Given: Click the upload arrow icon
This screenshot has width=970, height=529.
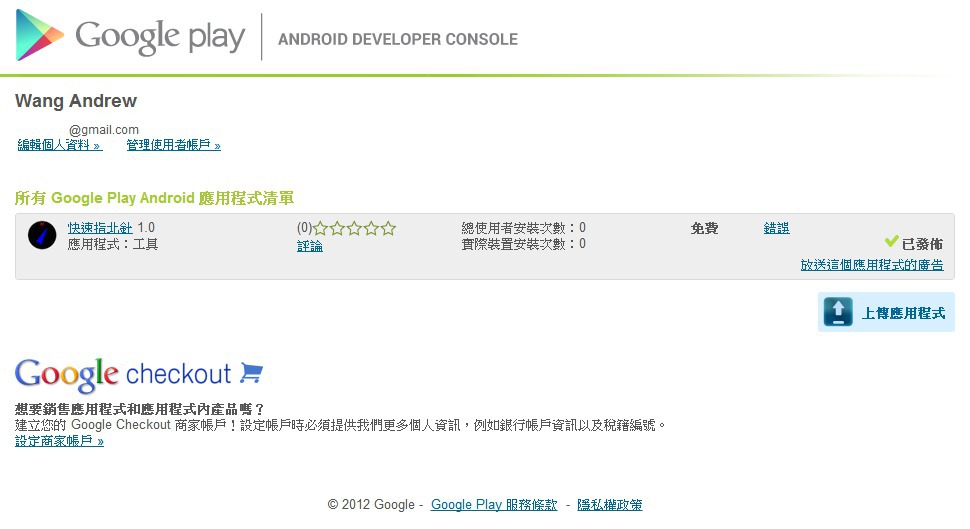Looking at the screenshot, I should 837,312.
